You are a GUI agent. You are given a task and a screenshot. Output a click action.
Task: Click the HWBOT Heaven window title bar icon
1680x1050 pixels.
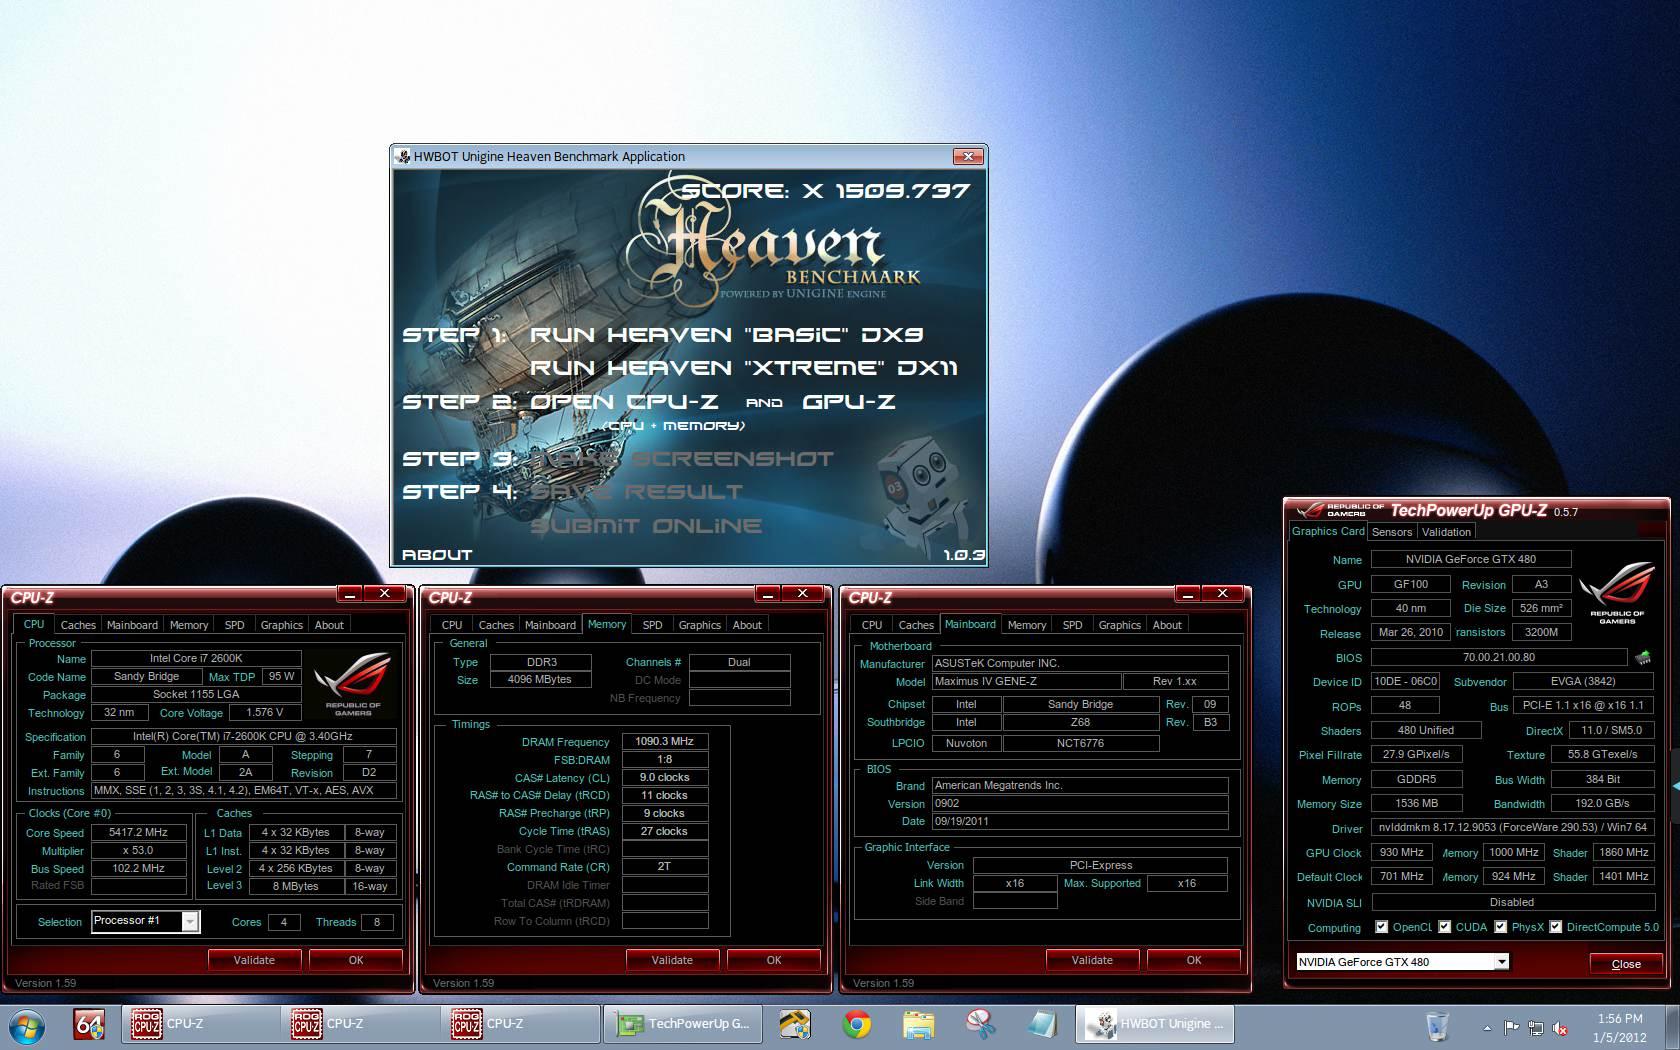coord(403,156)
